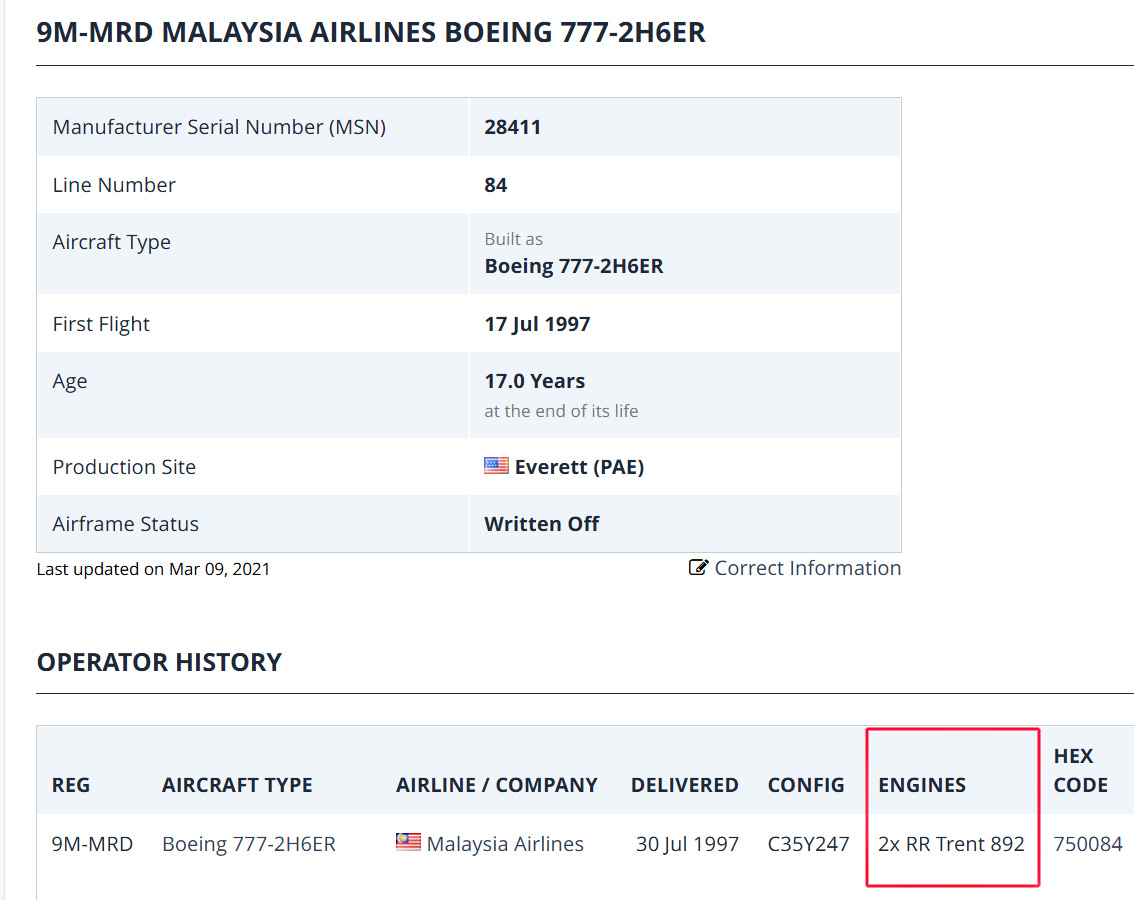Click the US flag icon beside Everett
1134x900 pixels.
(496, 466)
